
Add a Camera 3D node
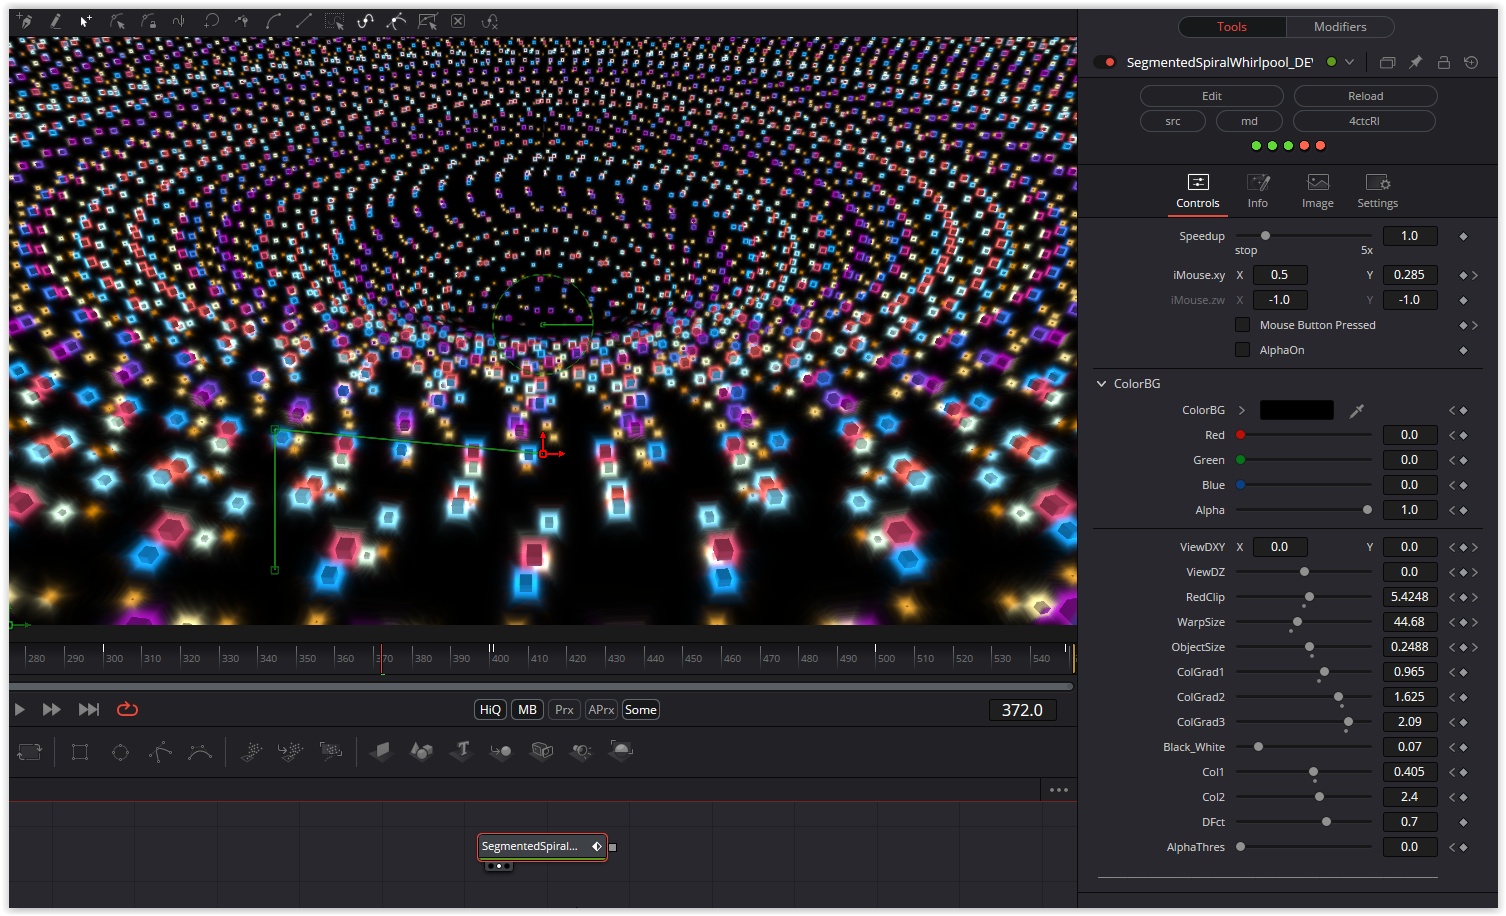pos(541,751)
